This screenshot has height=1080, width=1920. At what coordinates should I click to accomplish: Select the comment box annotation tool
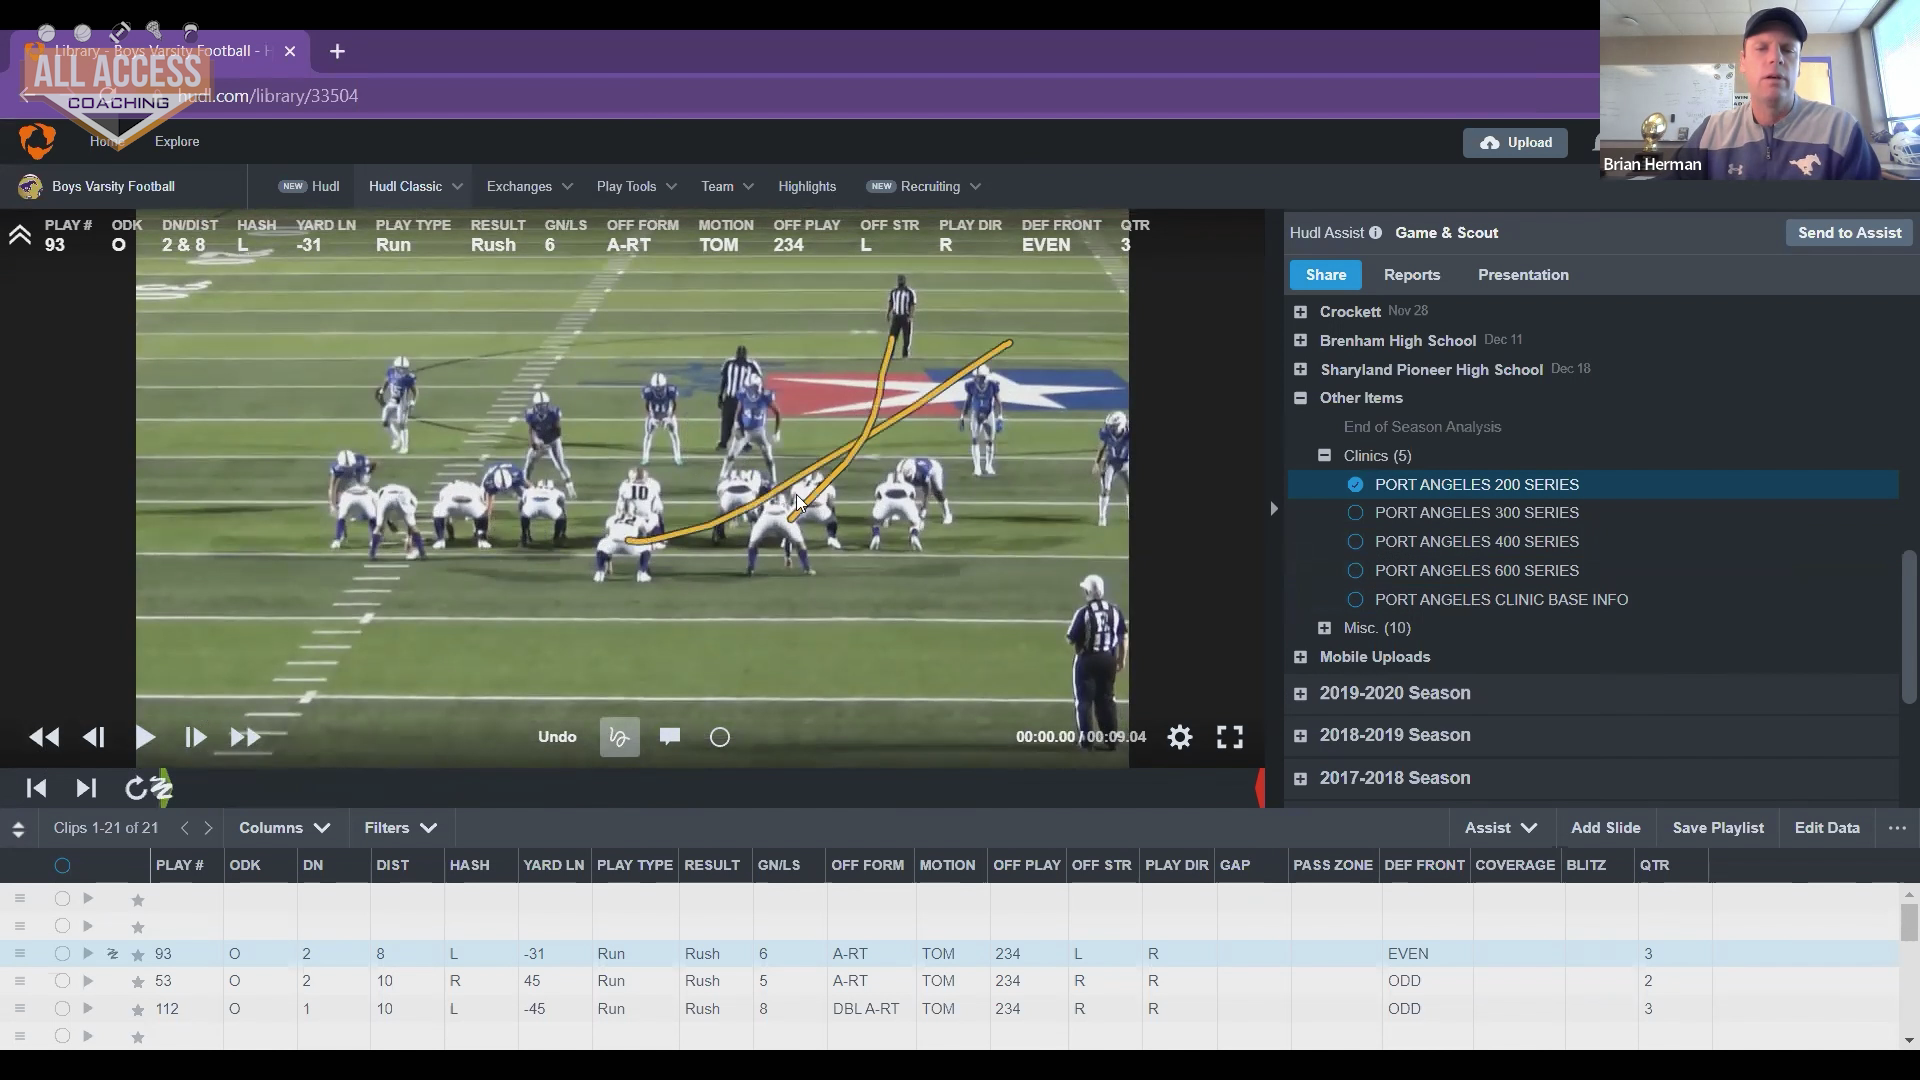click(670, 737)
